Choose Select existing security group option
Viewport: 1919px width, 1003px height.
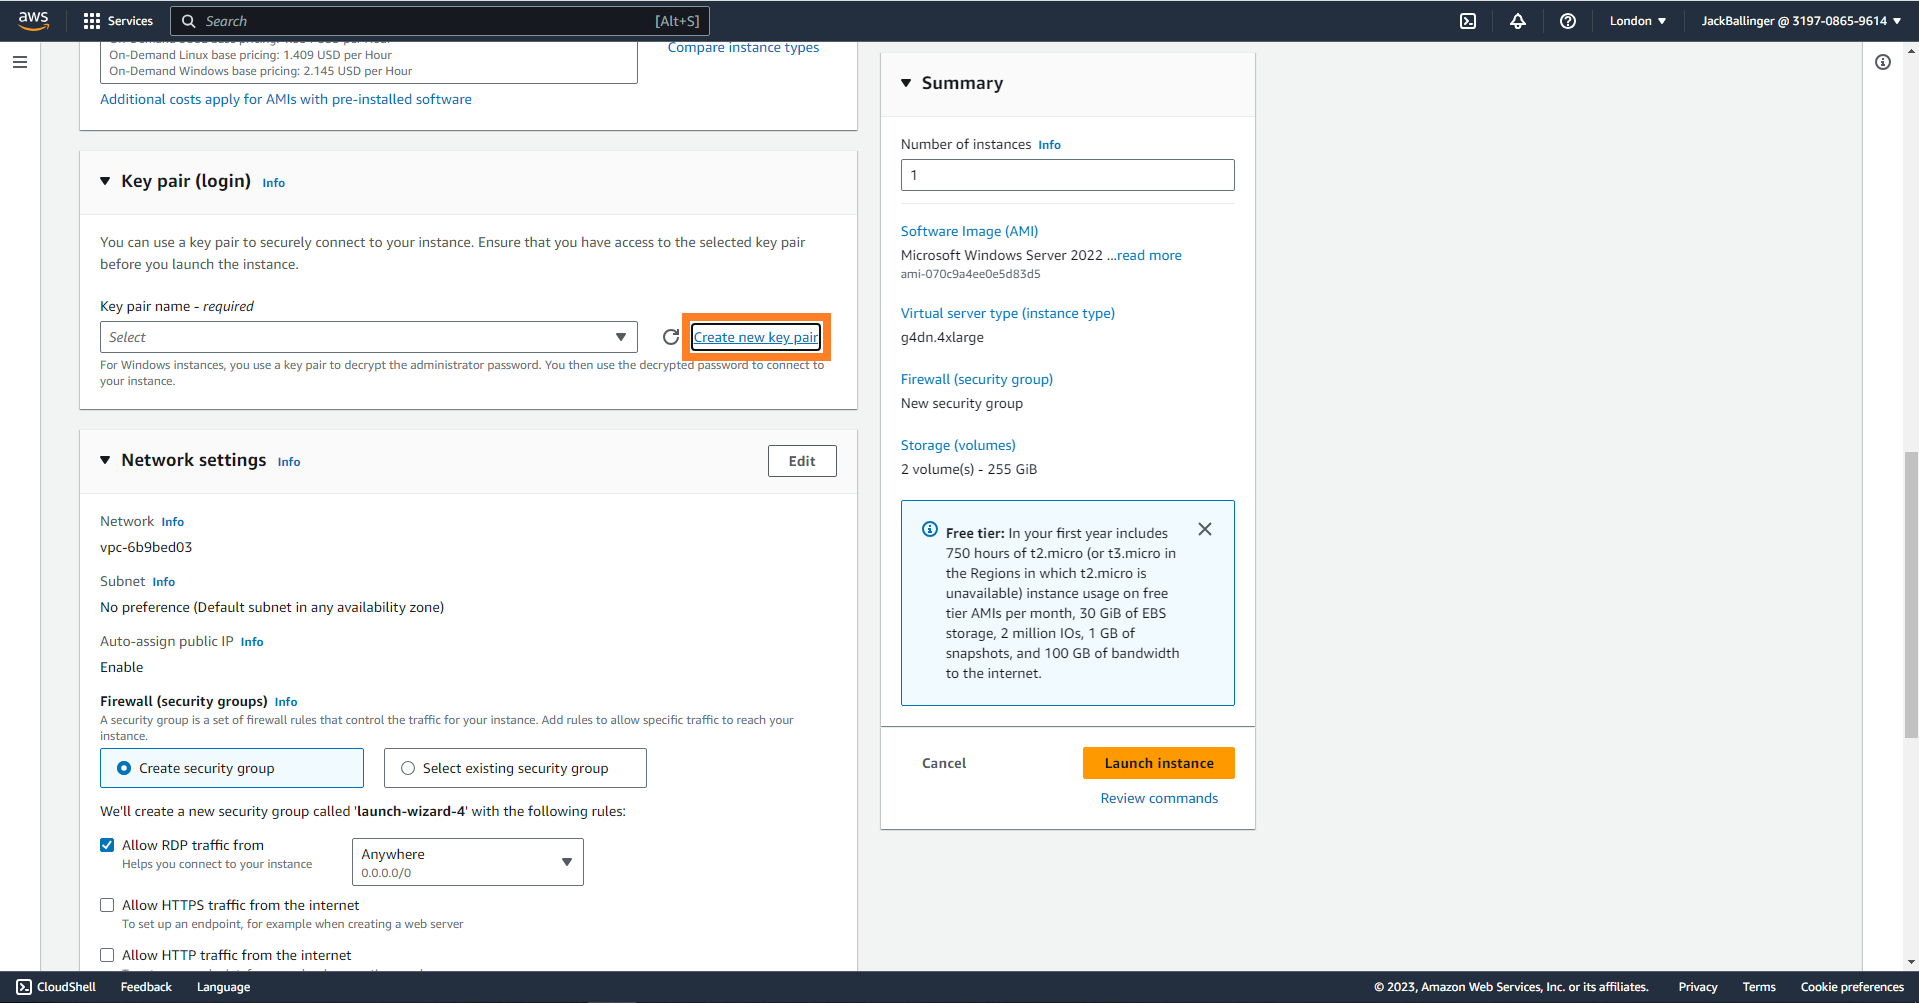point(408,768)
